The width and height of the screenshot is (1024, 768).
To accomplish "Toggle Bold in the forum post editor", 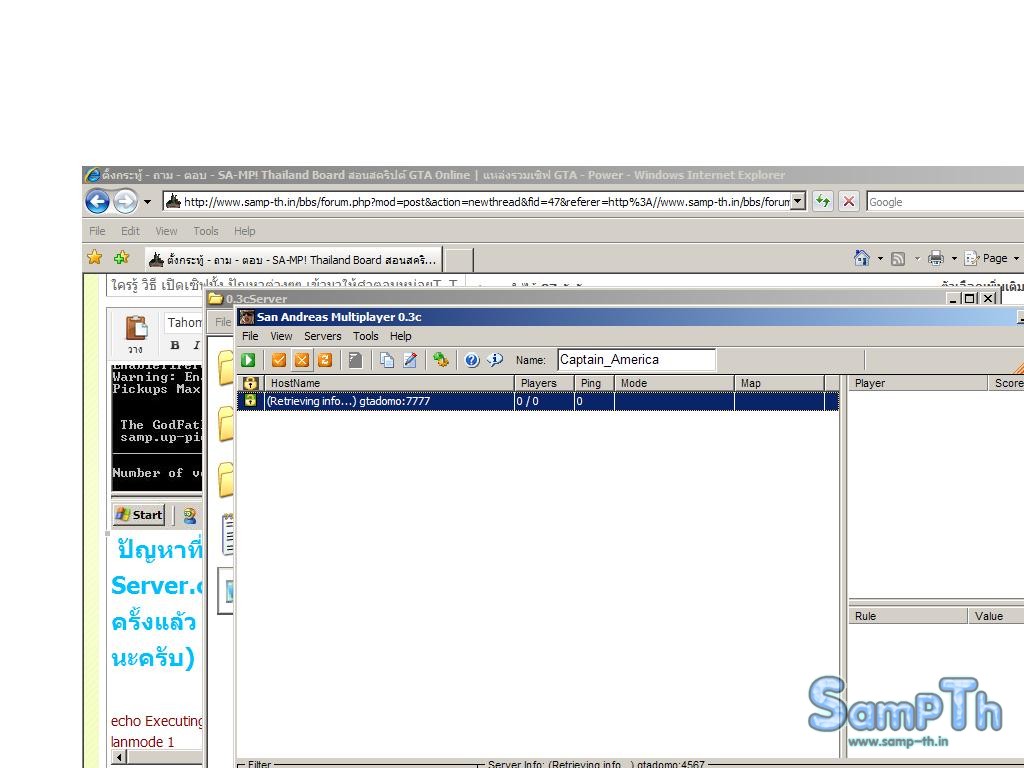I will coord(174,345).
